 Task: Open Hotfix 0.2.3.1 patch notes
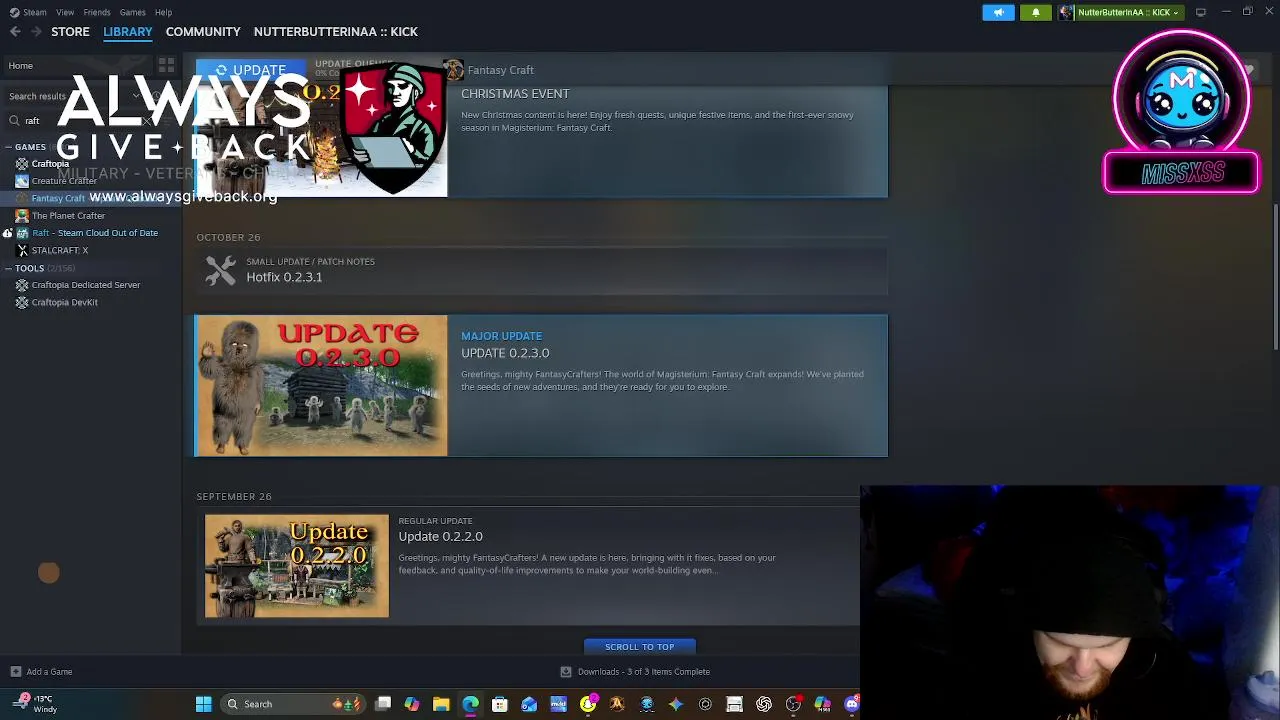284,277
